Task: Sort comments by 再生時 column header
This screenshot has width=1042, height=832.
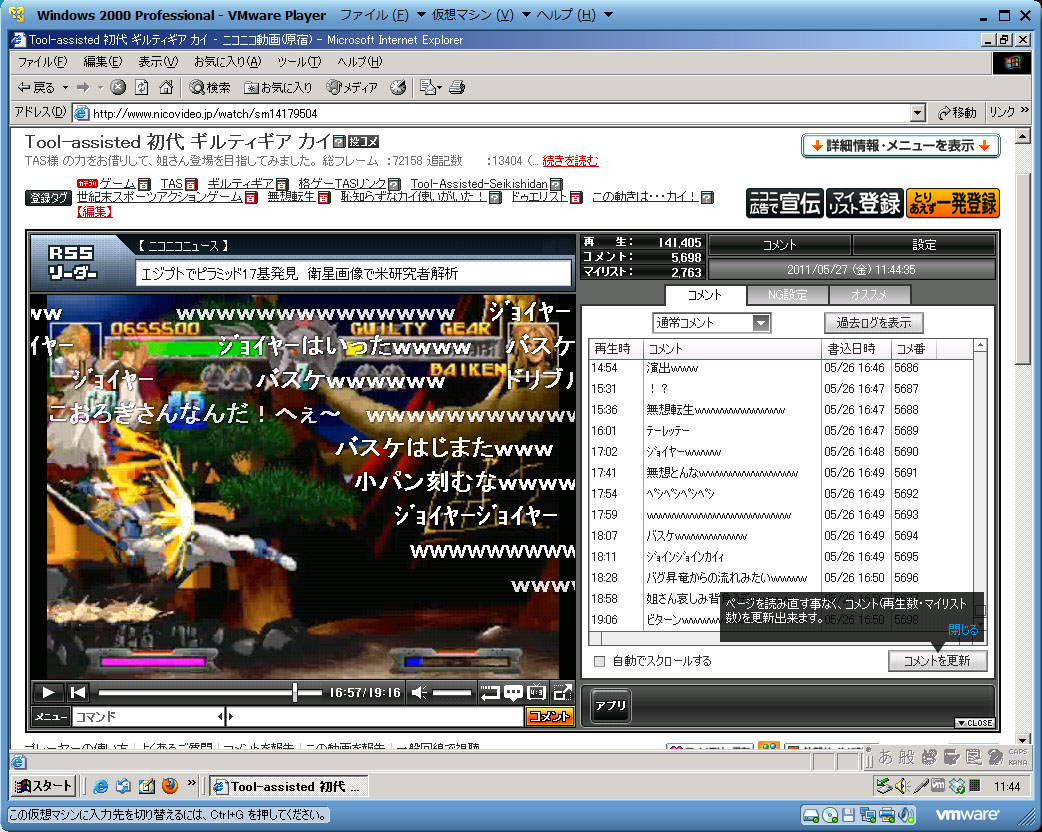Action: click(615, 348)
